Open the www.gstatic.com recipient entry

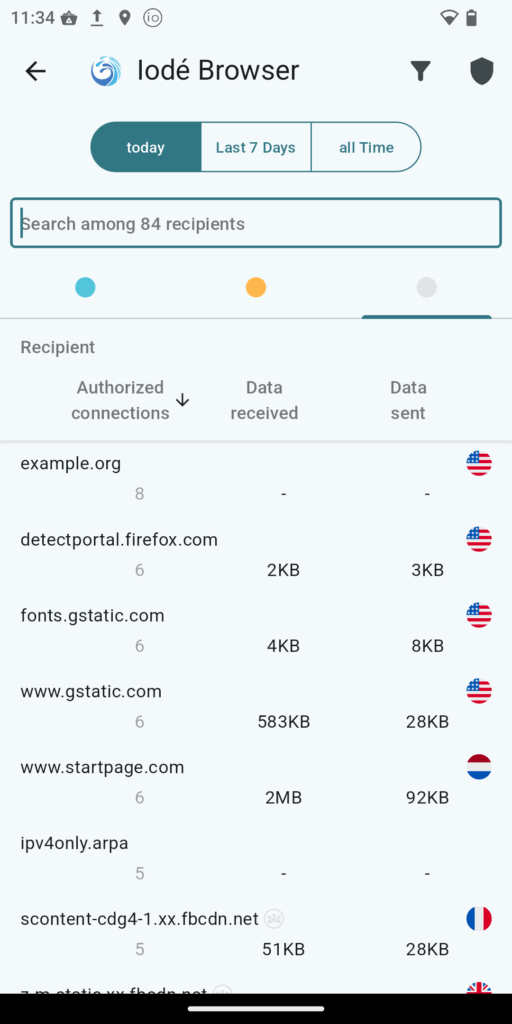pyautogui.click(x=256, y=706)
